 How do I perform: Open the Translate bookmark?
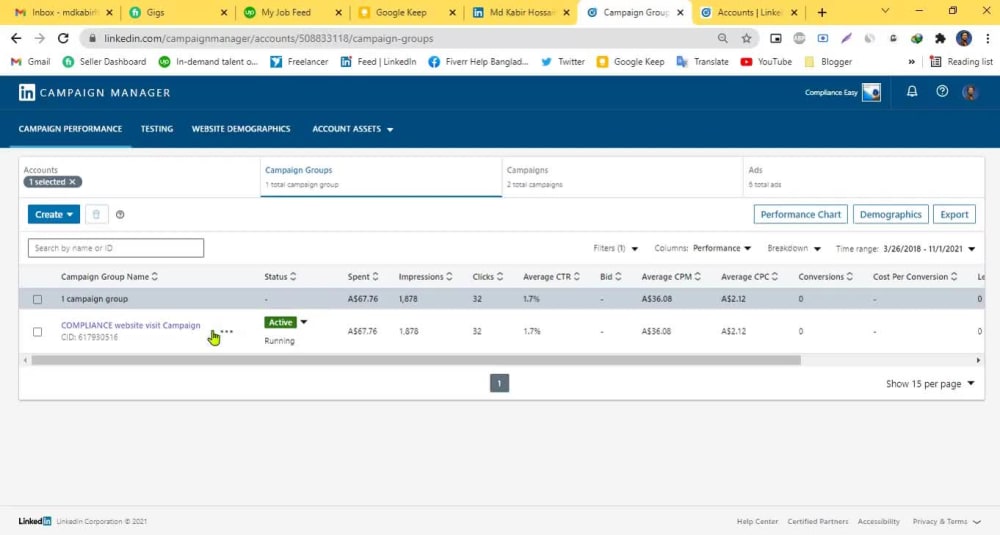click(703, 62)
